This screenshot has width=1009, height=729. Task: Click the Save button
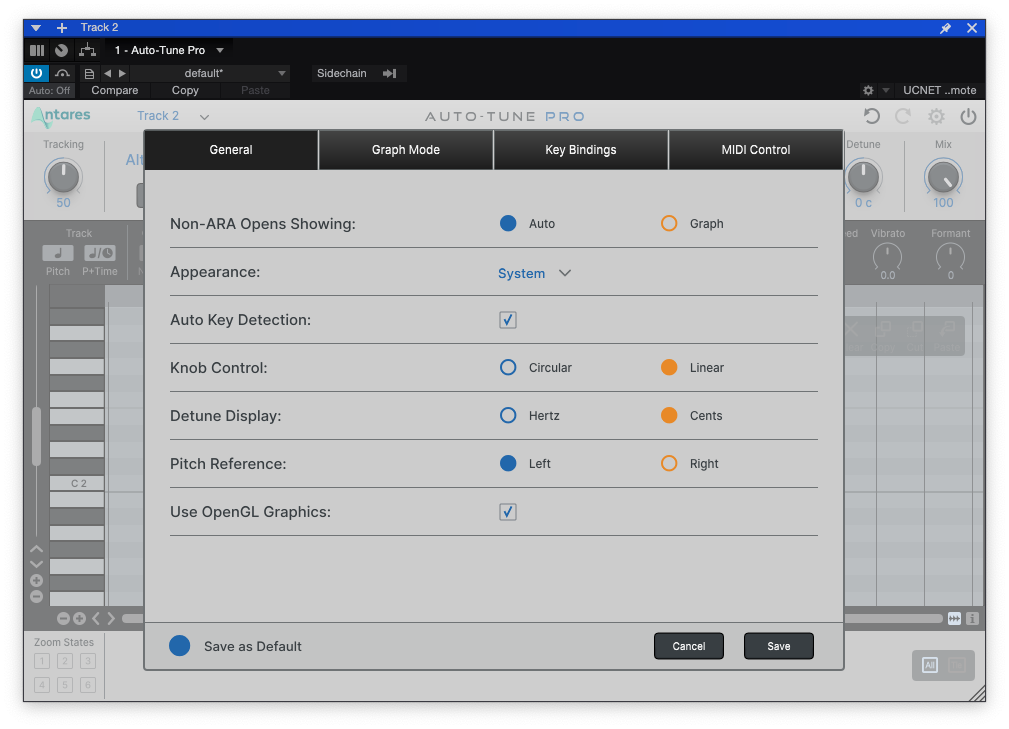click(x=779, y=646)
